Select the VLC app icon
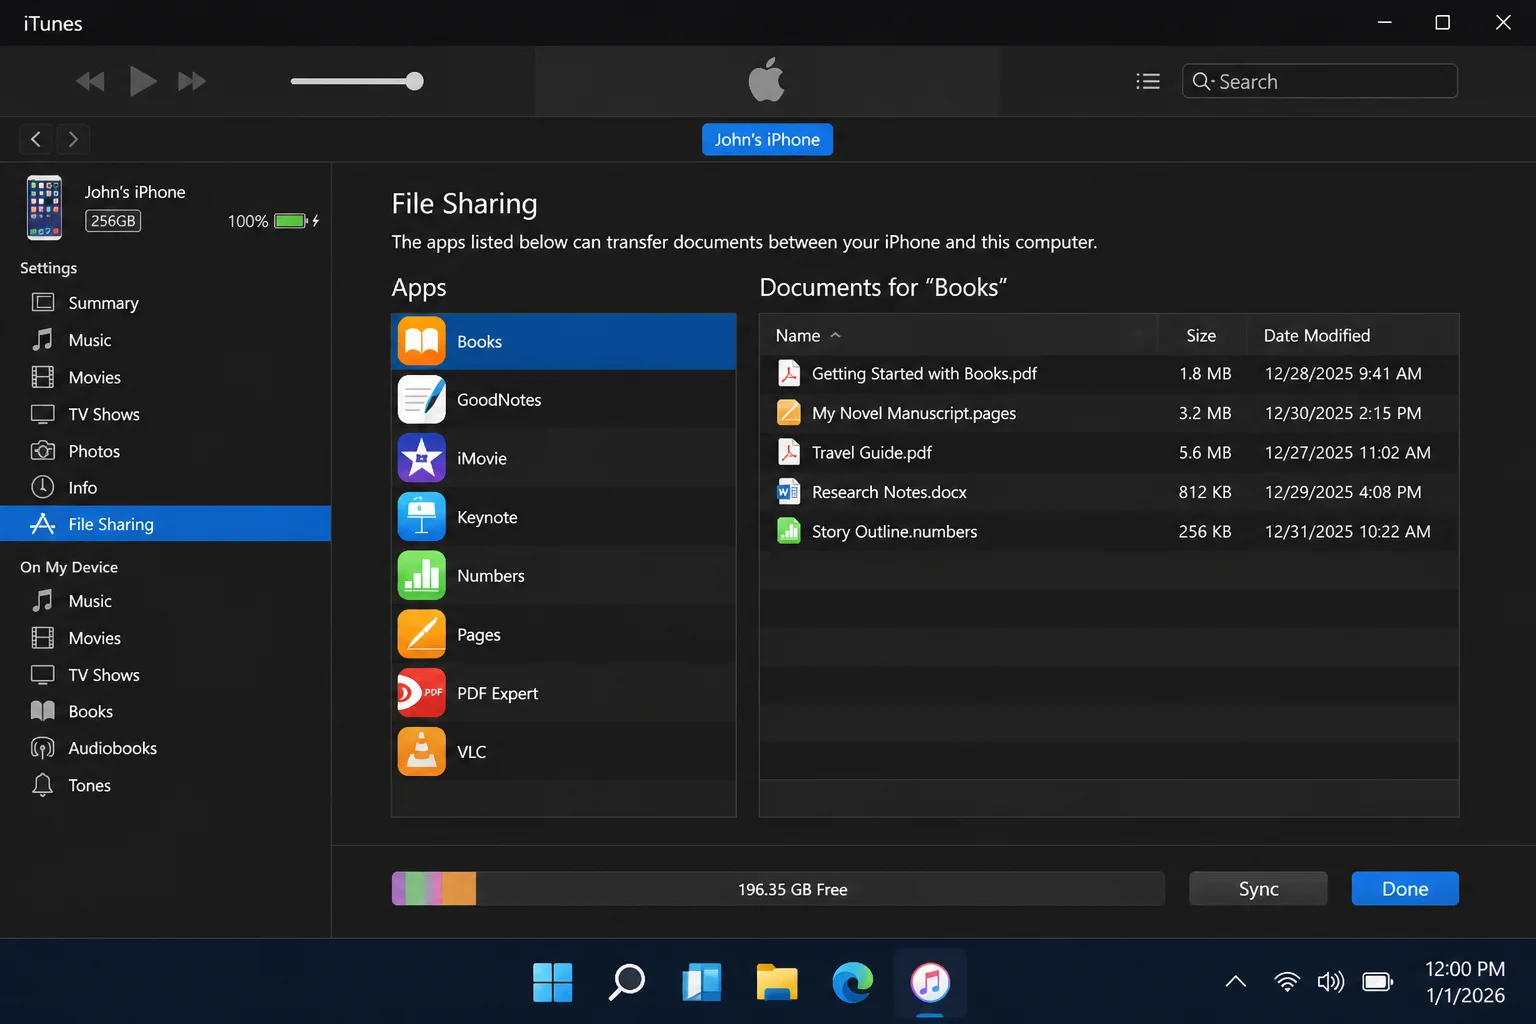Viewport: 1536px width, 1024px height. pyautogui.click(x=422, y=752)
